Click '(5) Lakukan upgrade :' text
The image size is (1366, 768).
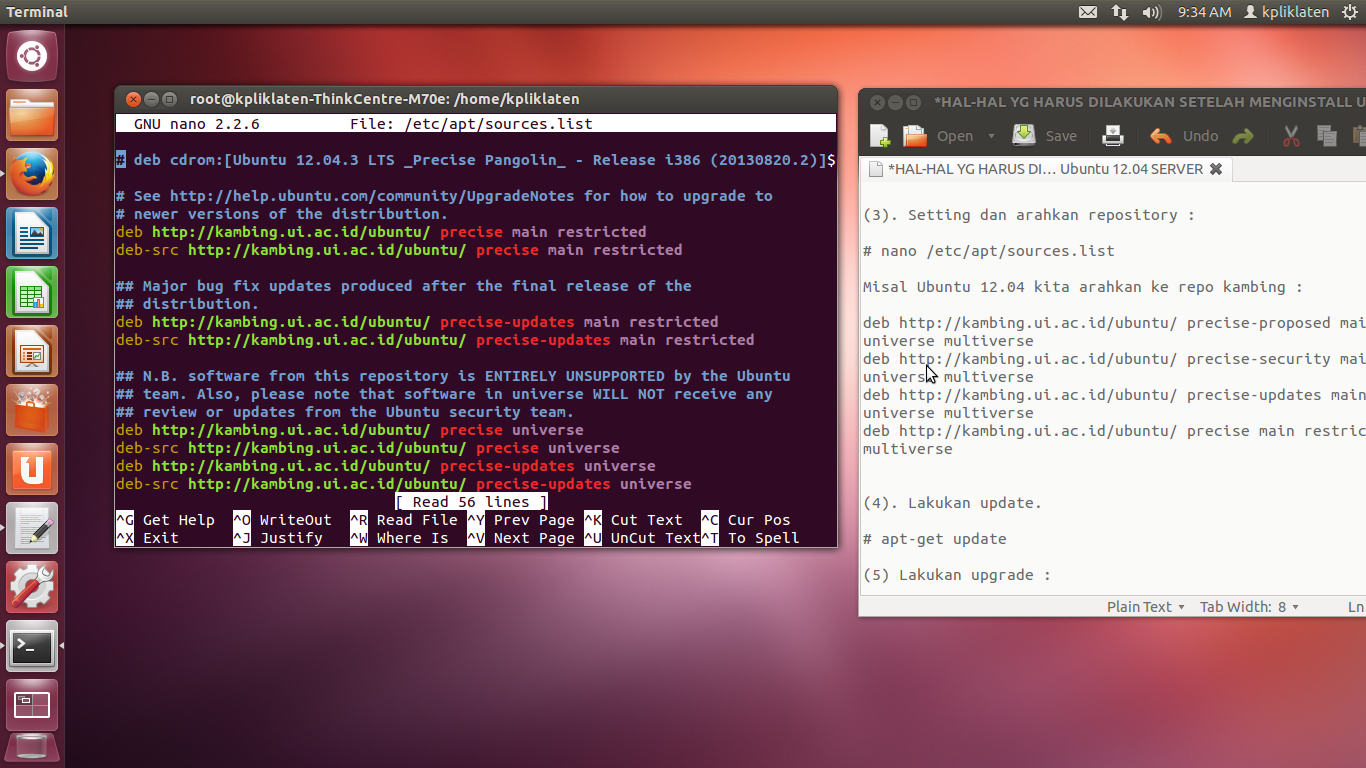[x=957, y=575]
